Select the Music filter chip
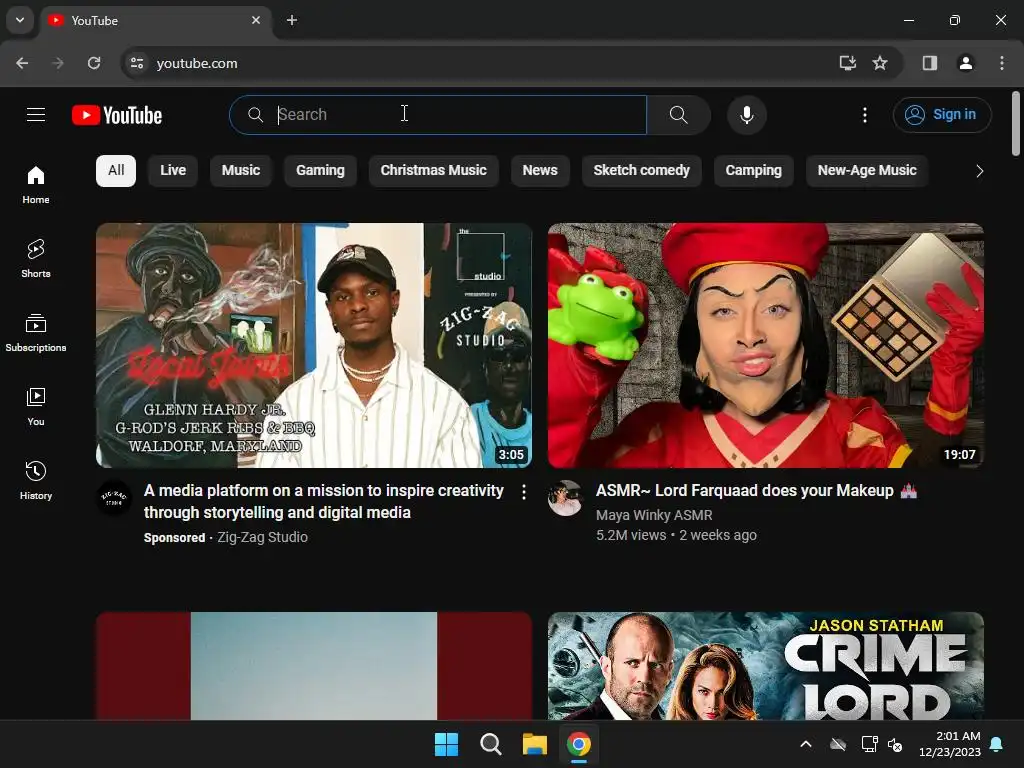Viewport: 1024px width, 768px height. [240, 170]
